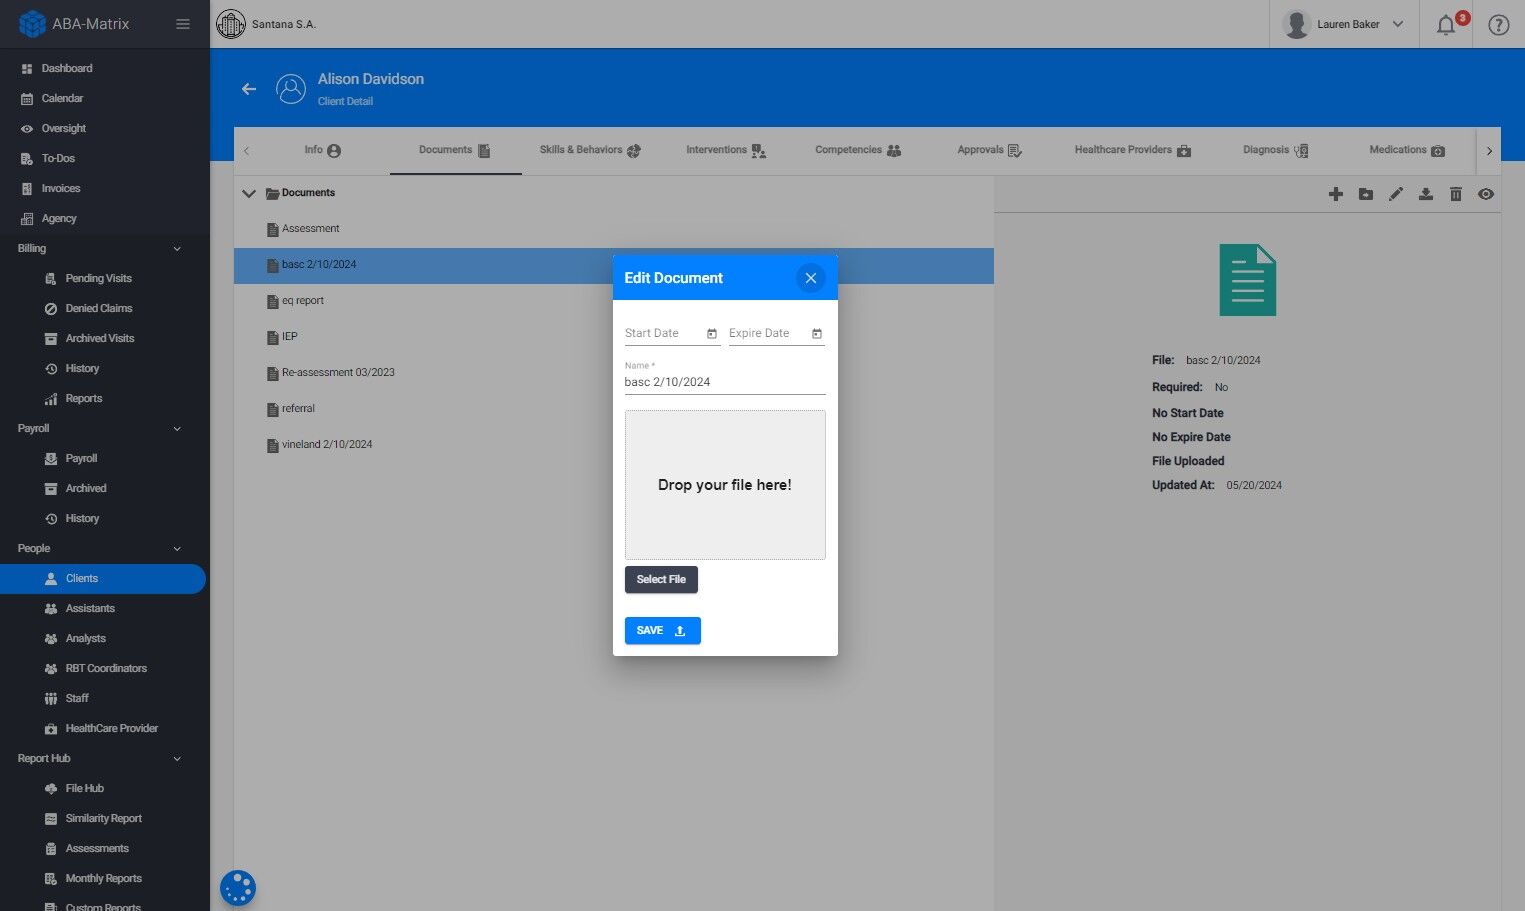Switch to the Medications tab

pos(1407,150)
